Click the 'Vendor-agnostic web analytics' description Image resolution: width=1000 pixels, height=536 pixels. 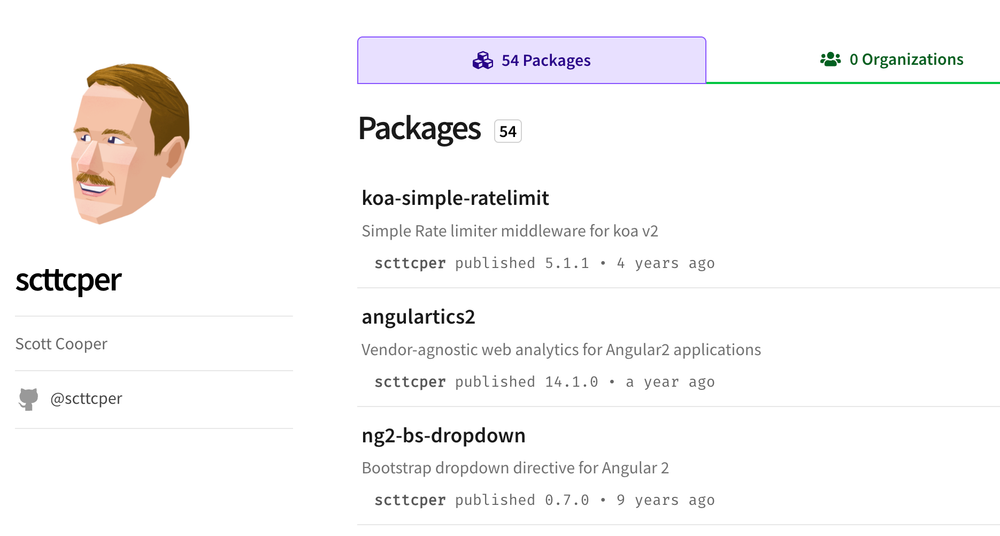(561, 350)
